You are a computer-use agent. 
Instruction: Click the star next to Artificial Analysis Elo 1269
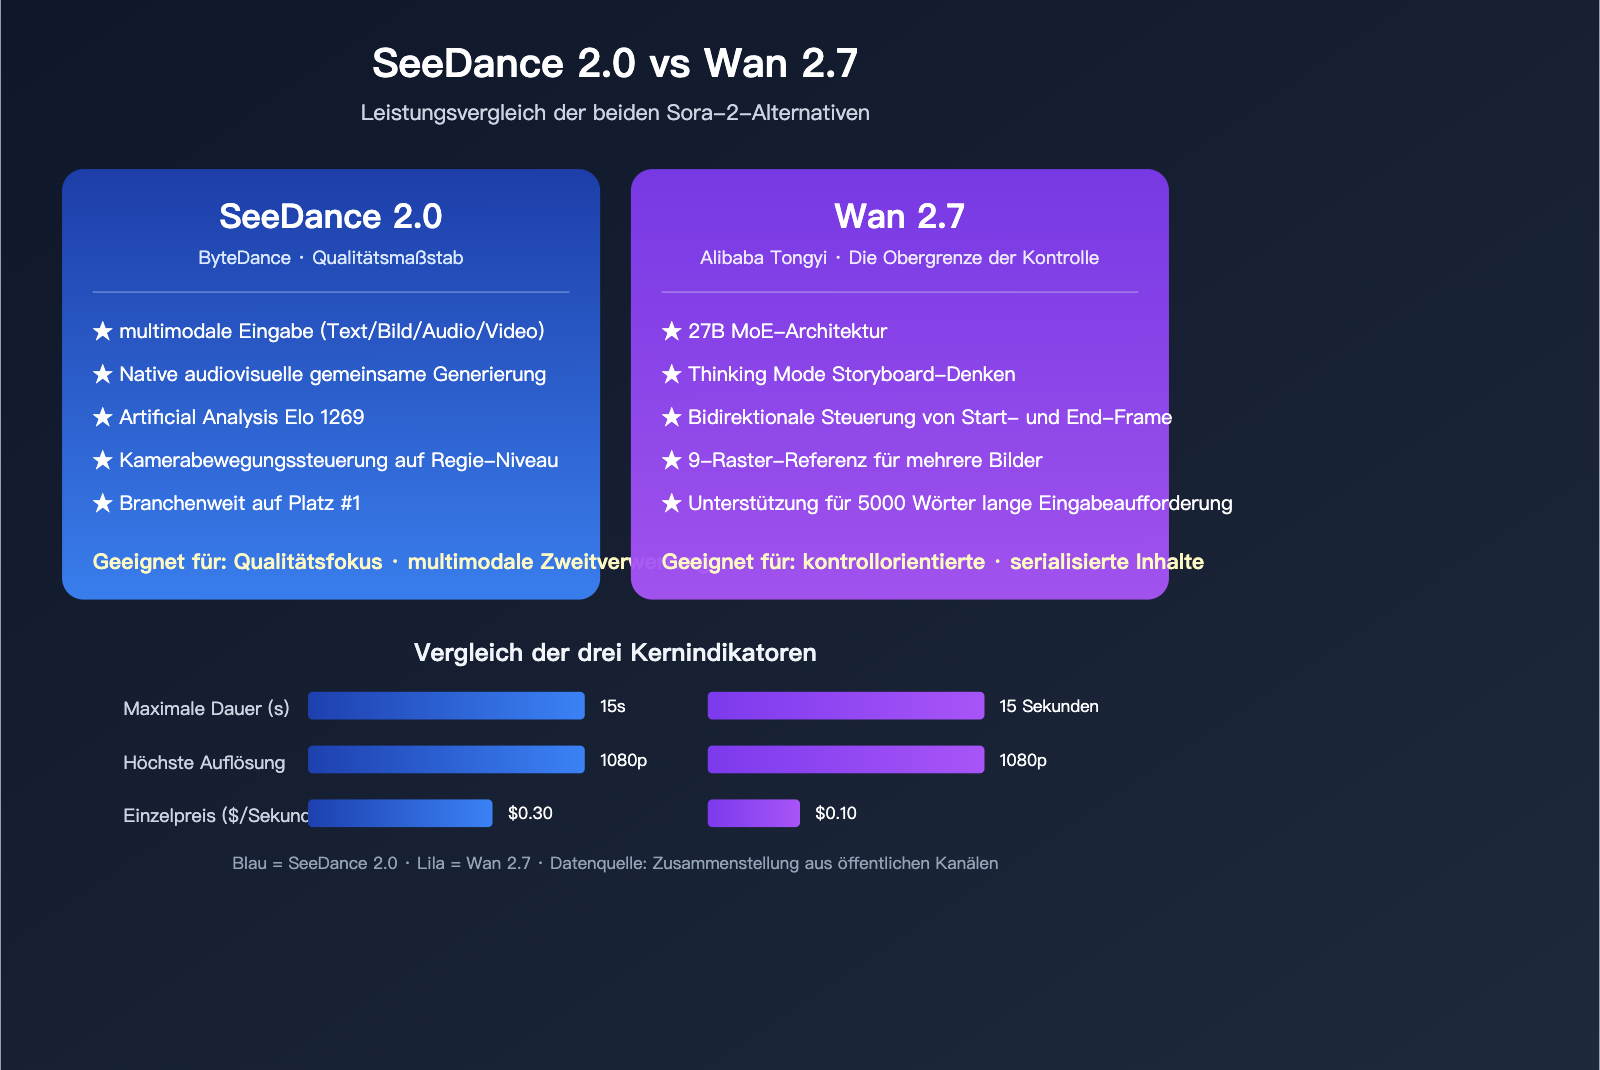[102, 417]
